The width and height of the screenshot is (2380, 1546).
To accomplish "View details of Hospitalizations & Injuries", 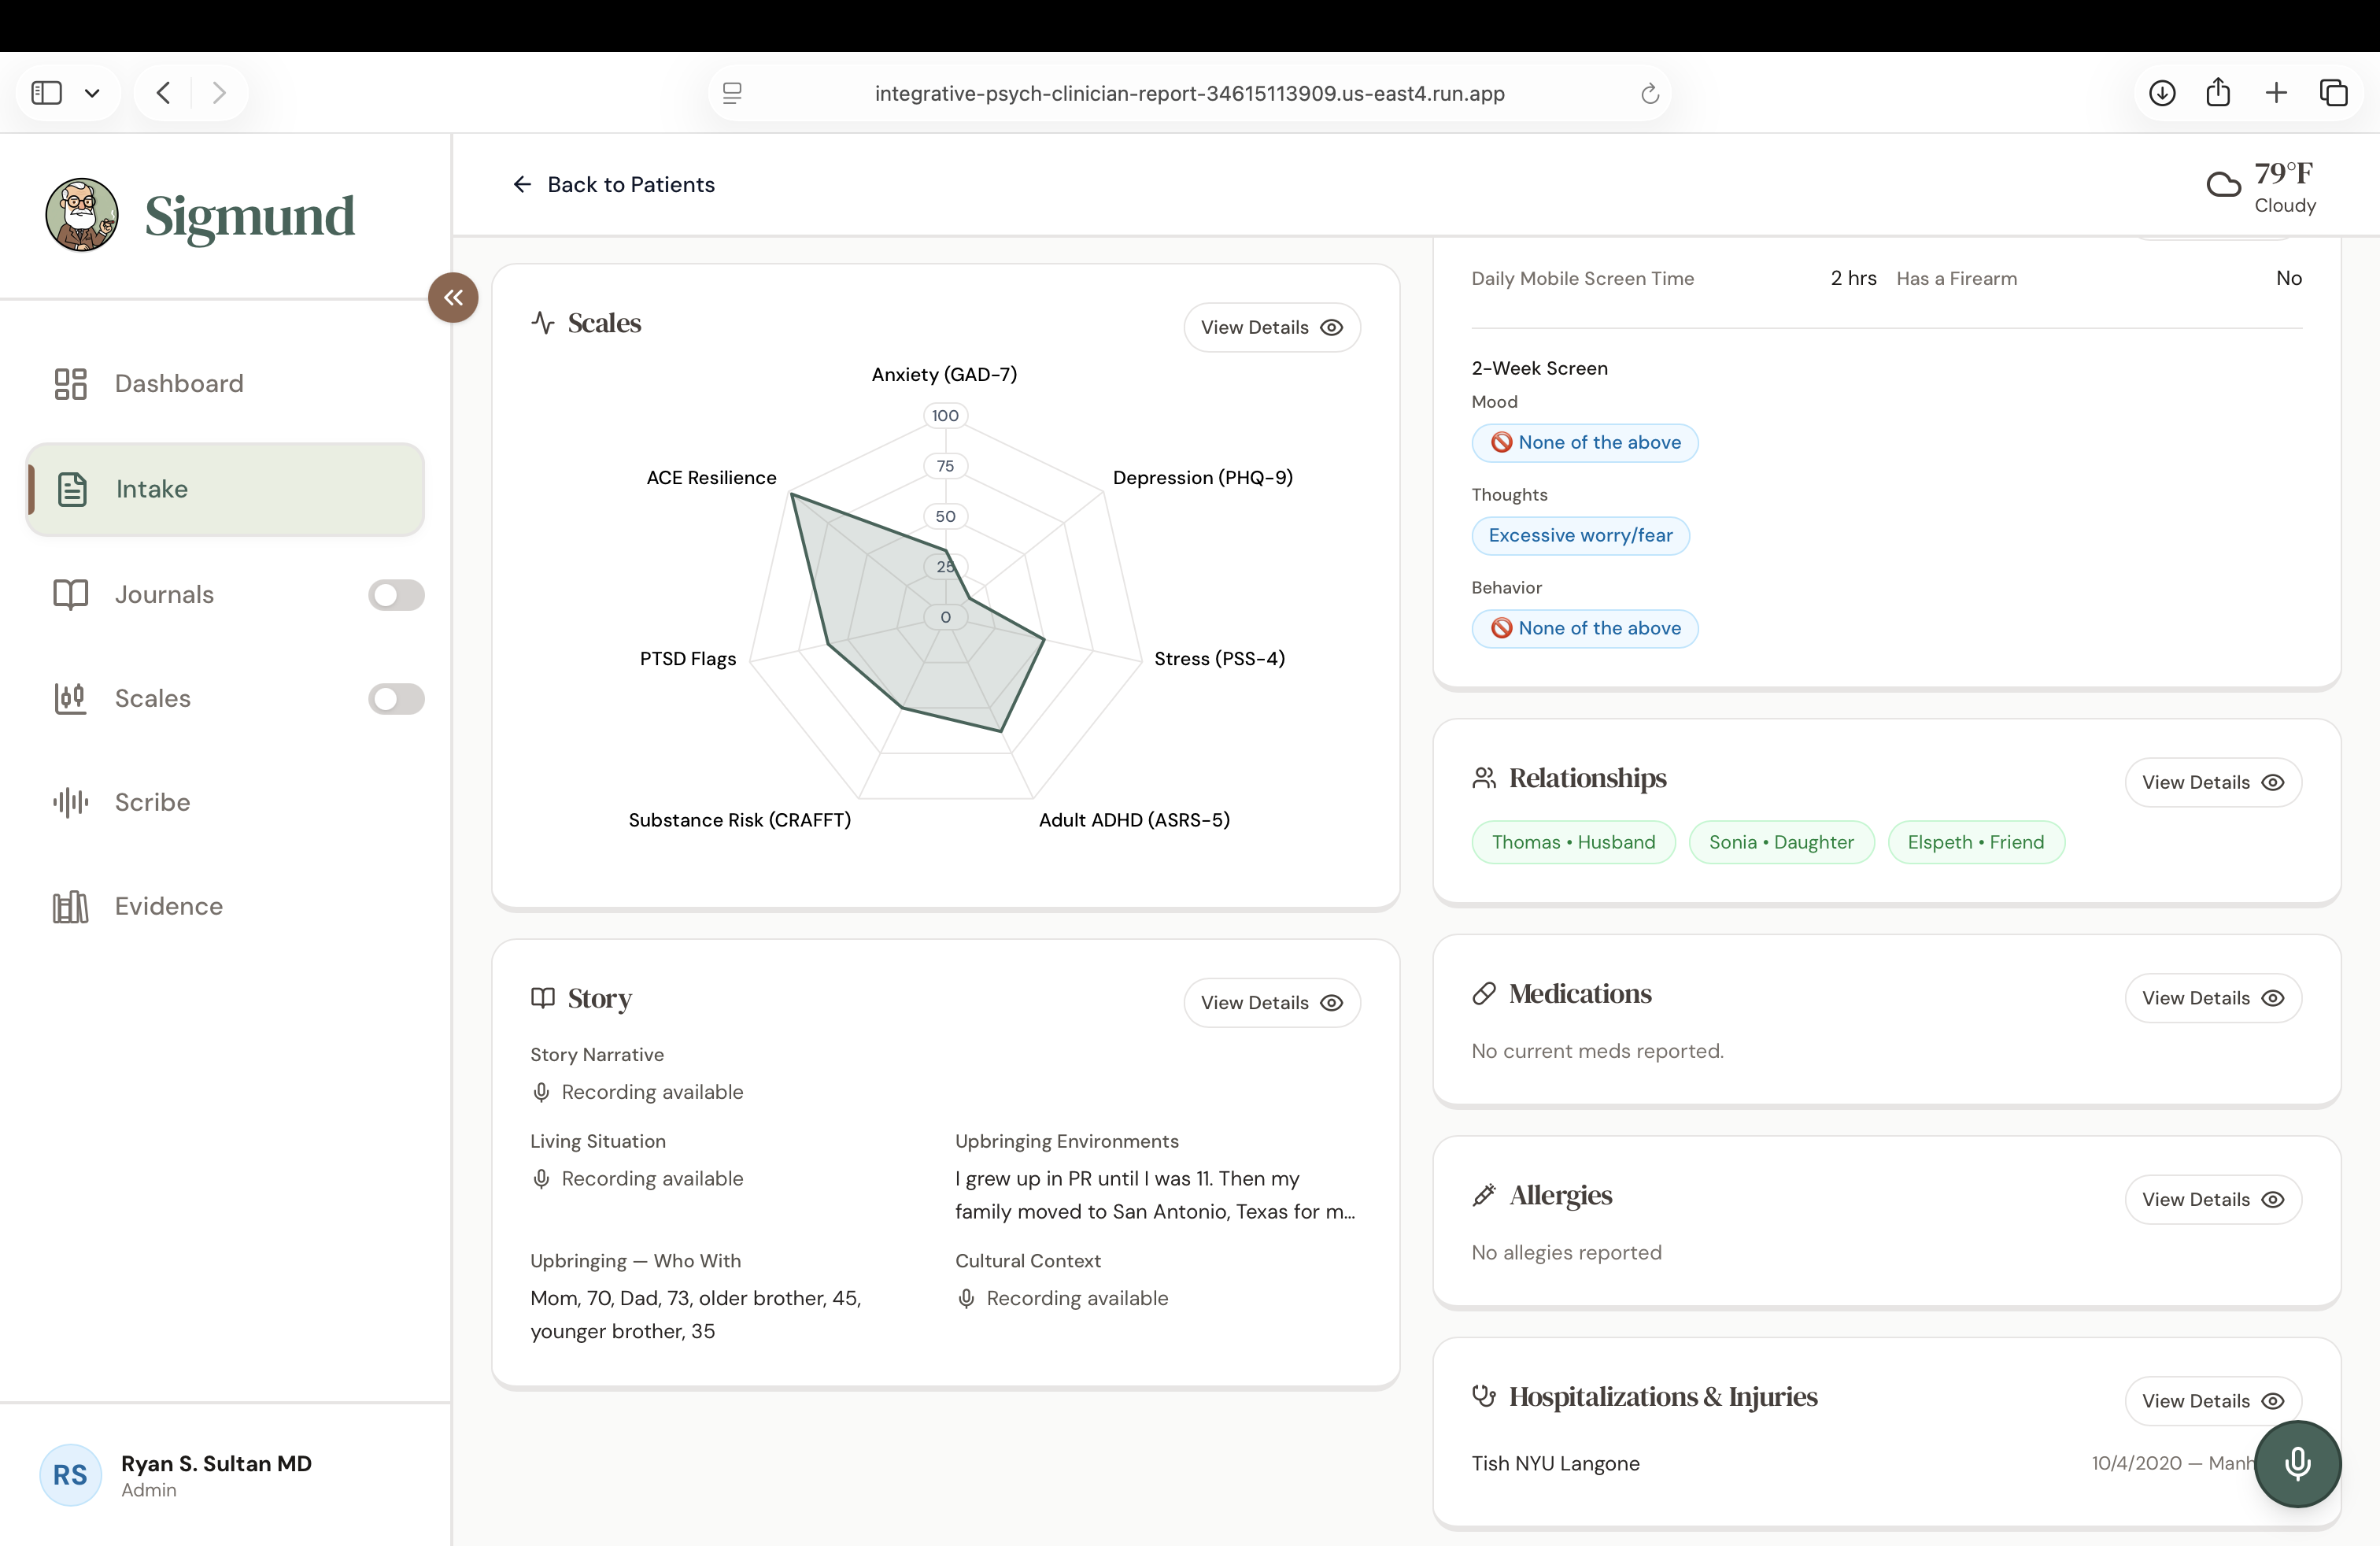I will [x=2213, y=1401].
